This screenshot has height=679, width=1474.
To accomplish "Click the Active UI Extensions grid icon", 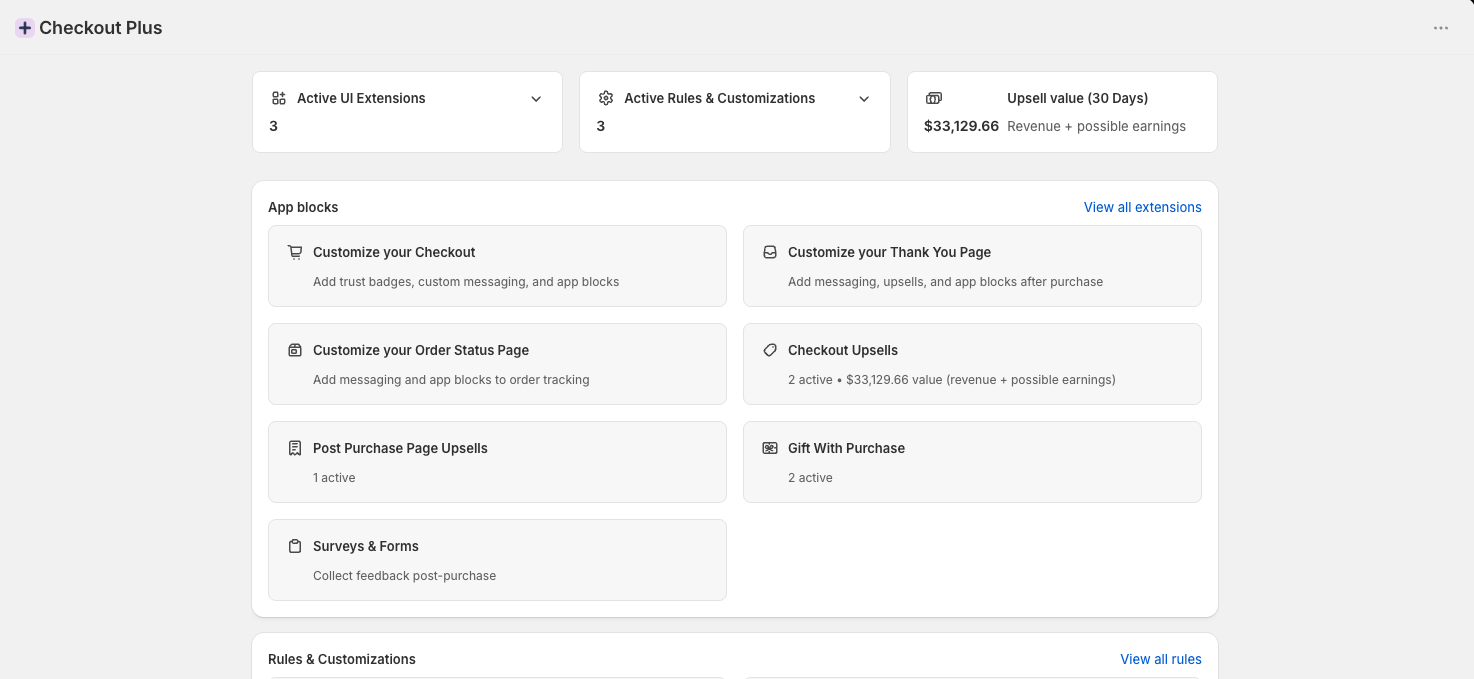I will (x=279, y=98).
